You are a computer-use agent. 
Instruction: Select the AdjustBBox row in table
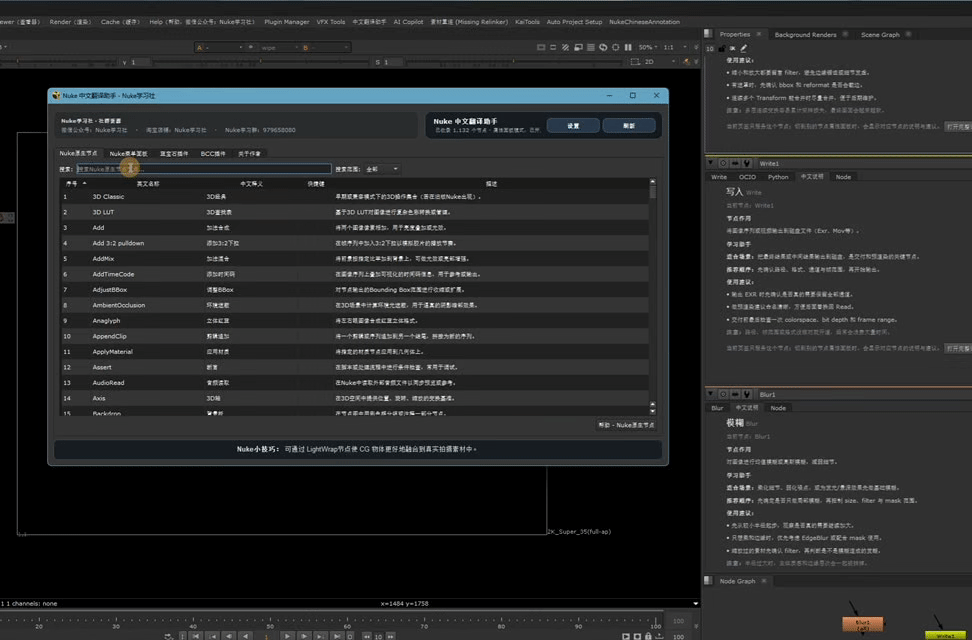click(x=355, y=290)
